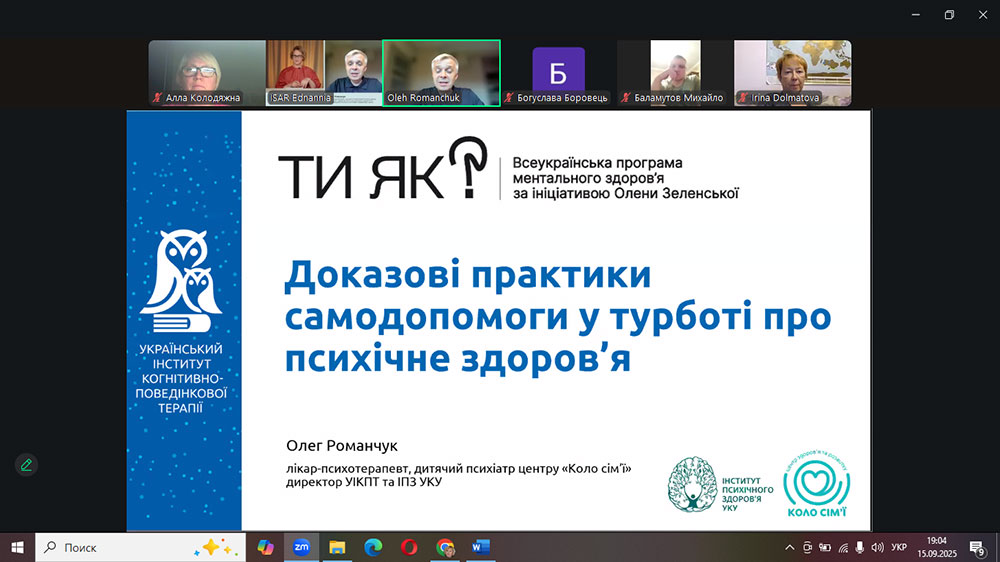Open Zoom from the taskbar
This screenshot has width=1000, height=562.
(301, 547)
